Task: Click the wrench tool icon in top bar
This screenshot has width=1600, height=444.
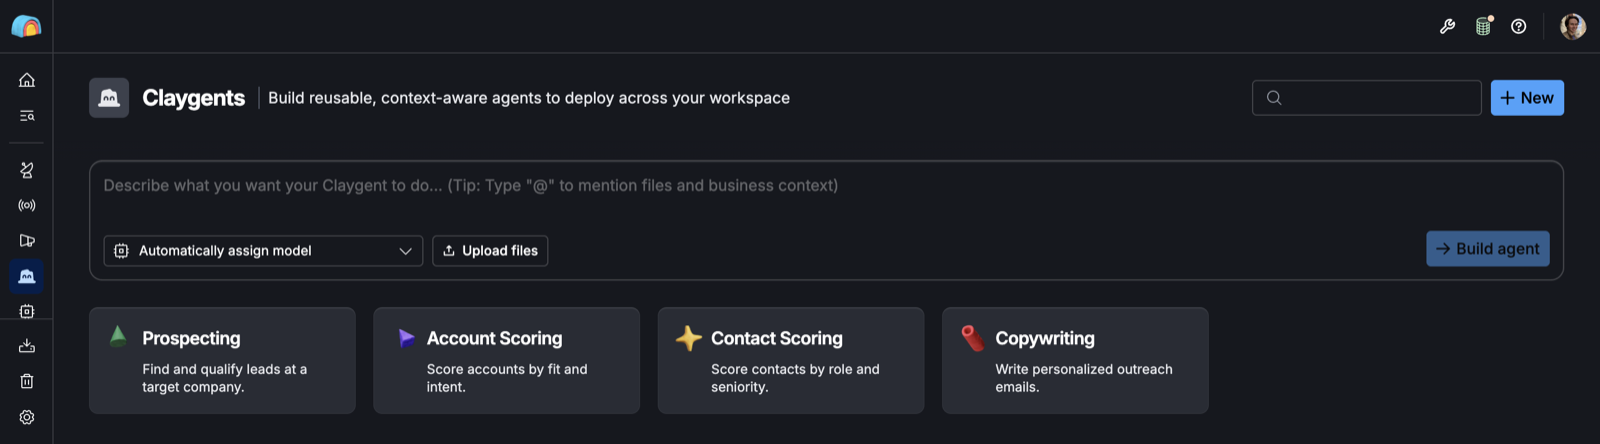Action: (1447, 27)
